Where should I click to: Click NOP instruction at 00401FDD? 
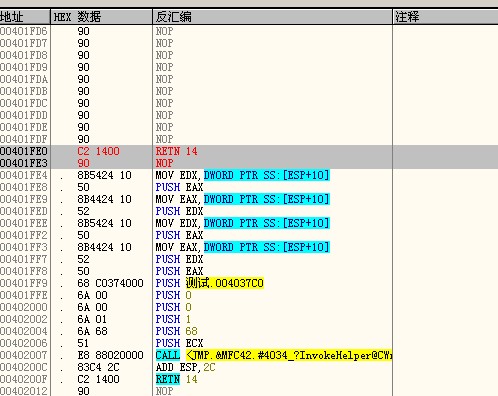tap(164, 115)
